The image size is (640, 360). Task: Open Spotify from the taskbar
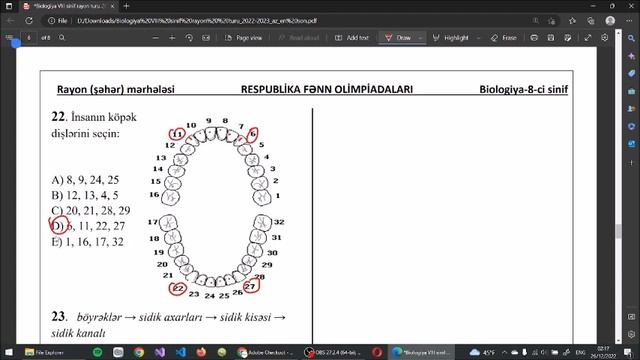click(x=97, y=352)
